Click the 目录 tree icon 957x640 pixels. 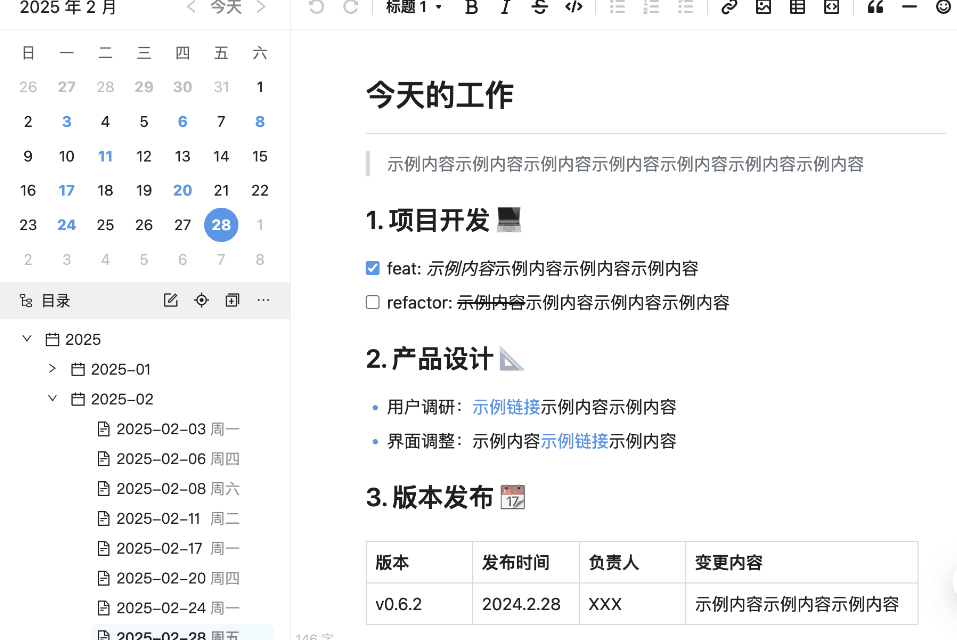(x=26, y=300)
